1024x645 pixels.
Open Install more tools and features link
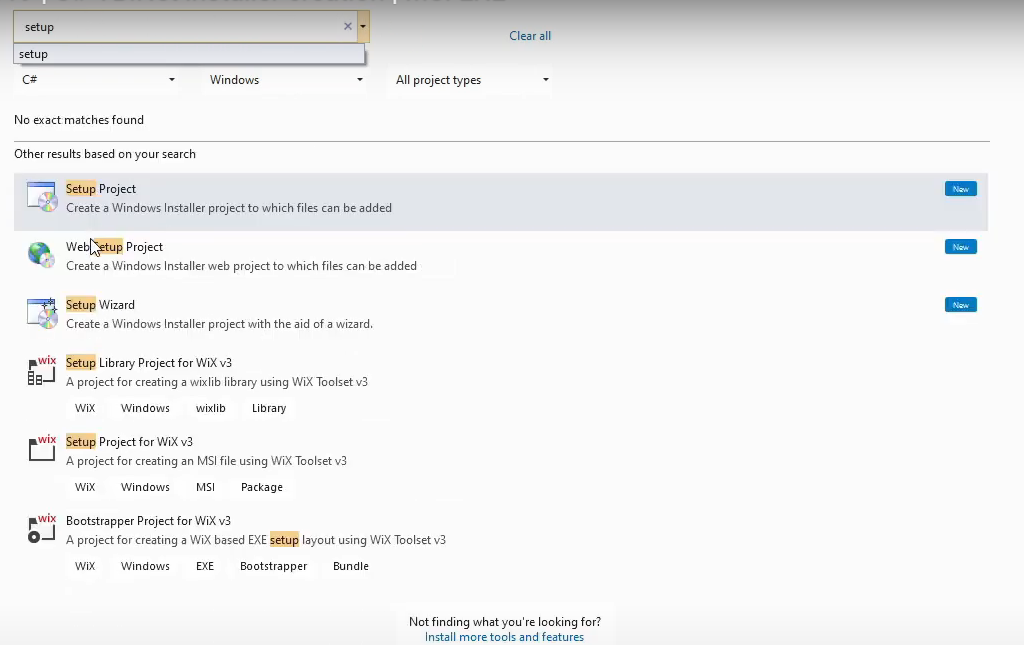click(504, 637)
